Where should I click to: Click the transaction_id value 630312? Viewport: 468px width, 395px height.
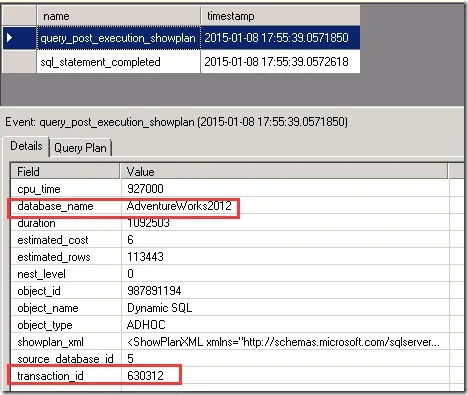click(x=145, y=376)
